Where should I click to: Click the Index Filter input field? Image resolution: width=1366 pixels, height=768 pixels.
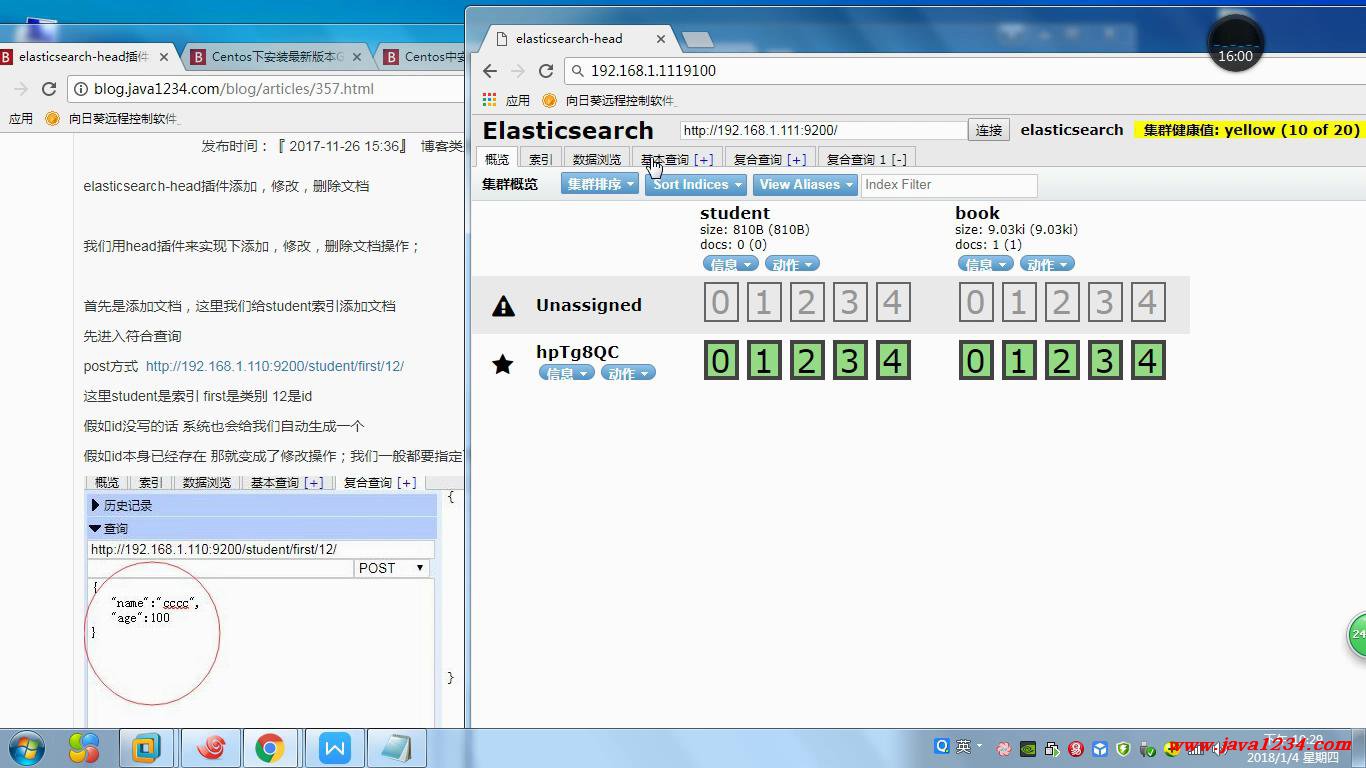coord(948,185)
